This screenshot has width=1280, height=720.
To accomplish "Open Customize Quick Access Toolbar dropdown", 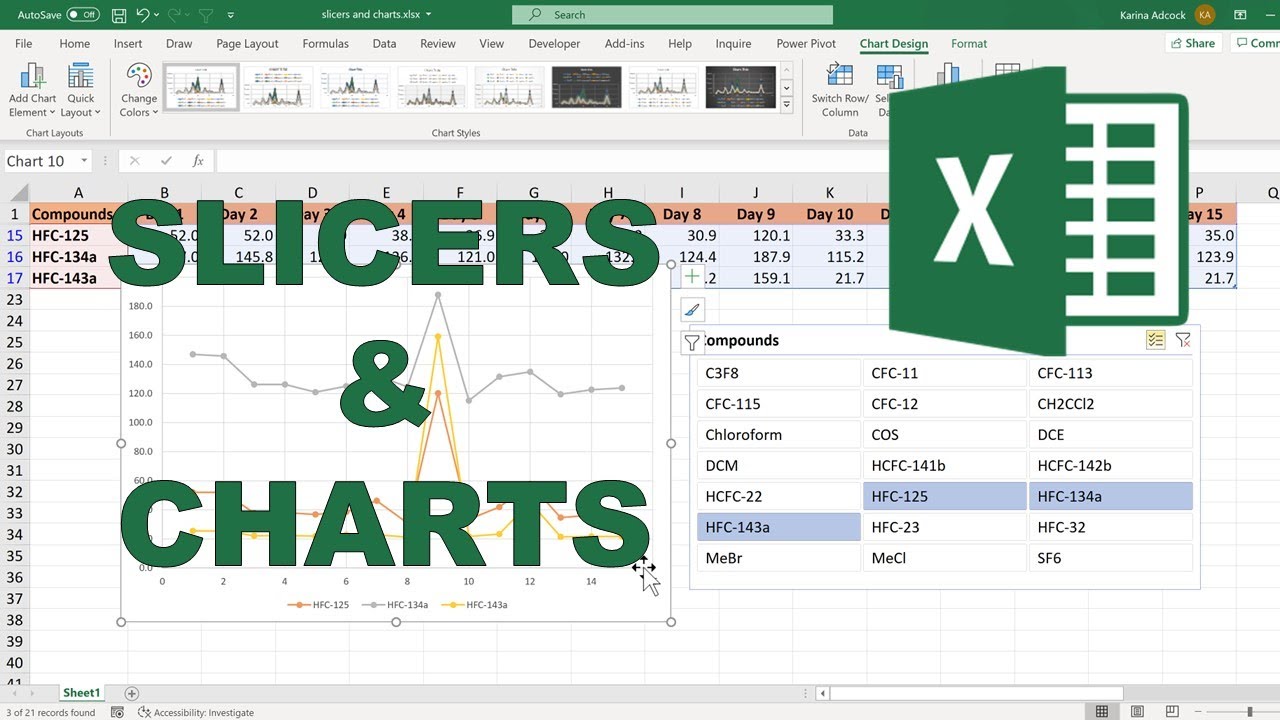I will [231, 15].
